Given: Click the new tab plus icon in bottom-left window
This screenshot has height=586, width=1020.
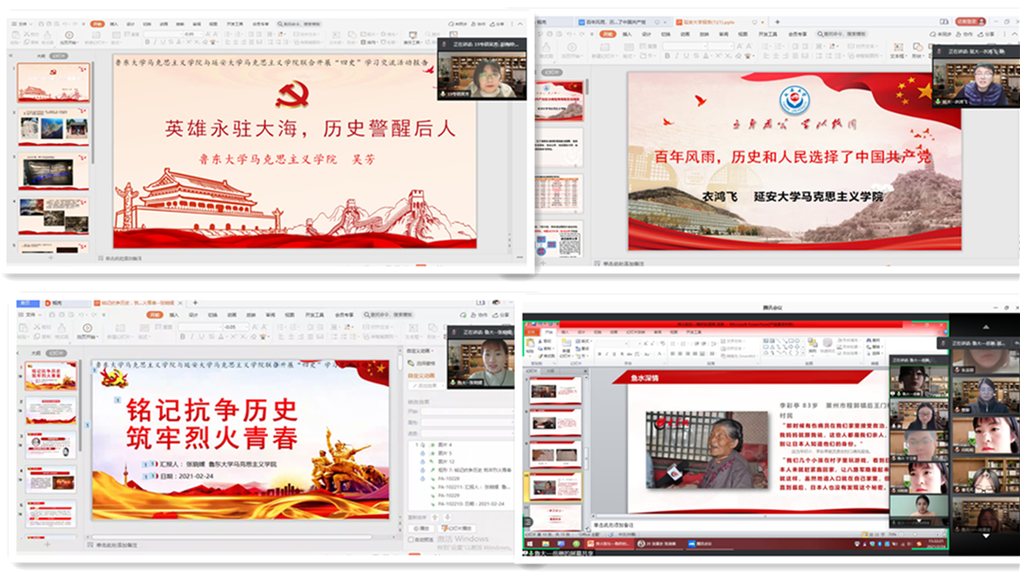Looking at the screenshot, I should (x=195, y=302).
